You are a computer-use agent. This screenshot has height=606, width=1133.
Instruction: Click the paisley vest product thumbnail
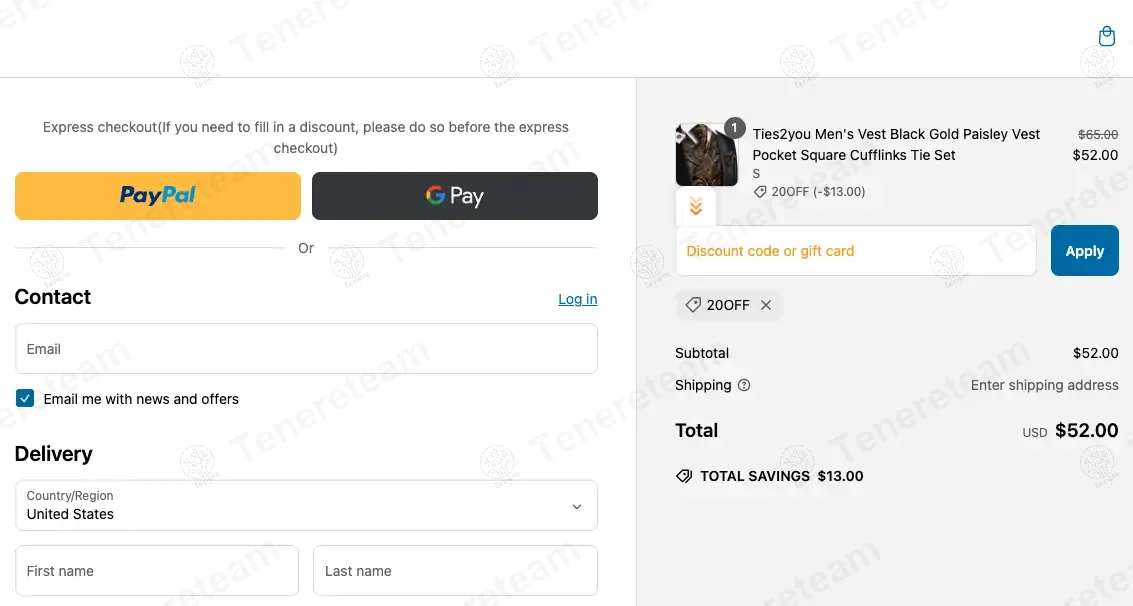click(706, 156)
